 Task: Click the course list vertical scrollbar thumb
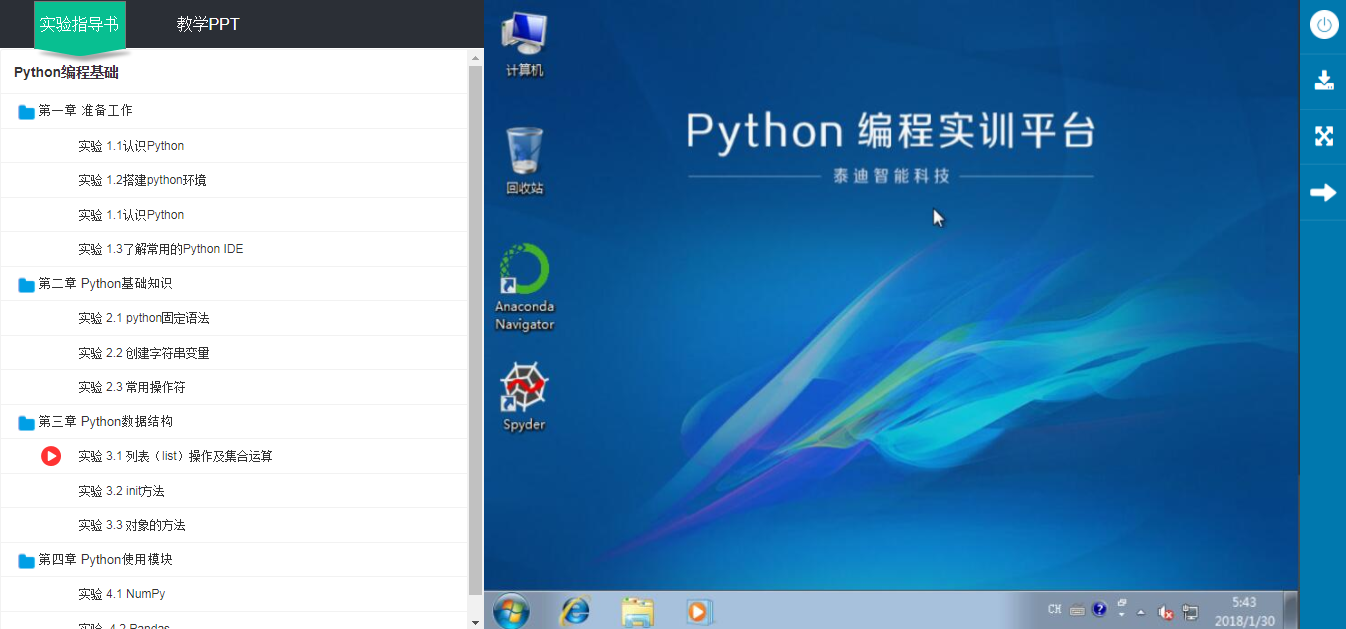(x=476, y=330)
